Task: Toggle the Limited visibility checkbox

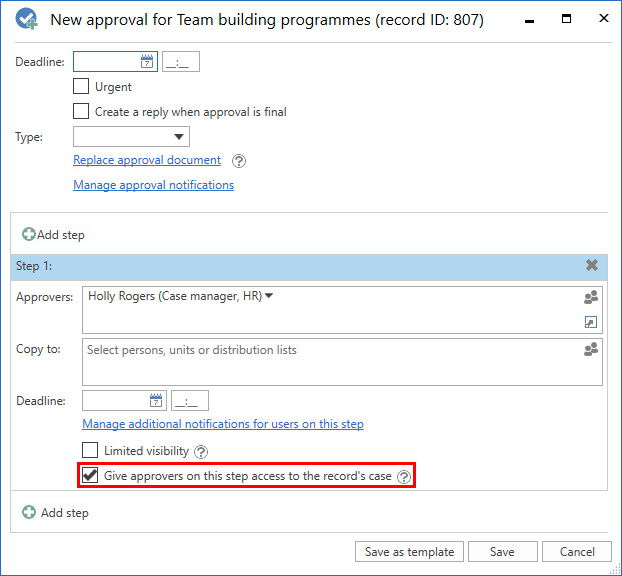Action: point(90,451)
